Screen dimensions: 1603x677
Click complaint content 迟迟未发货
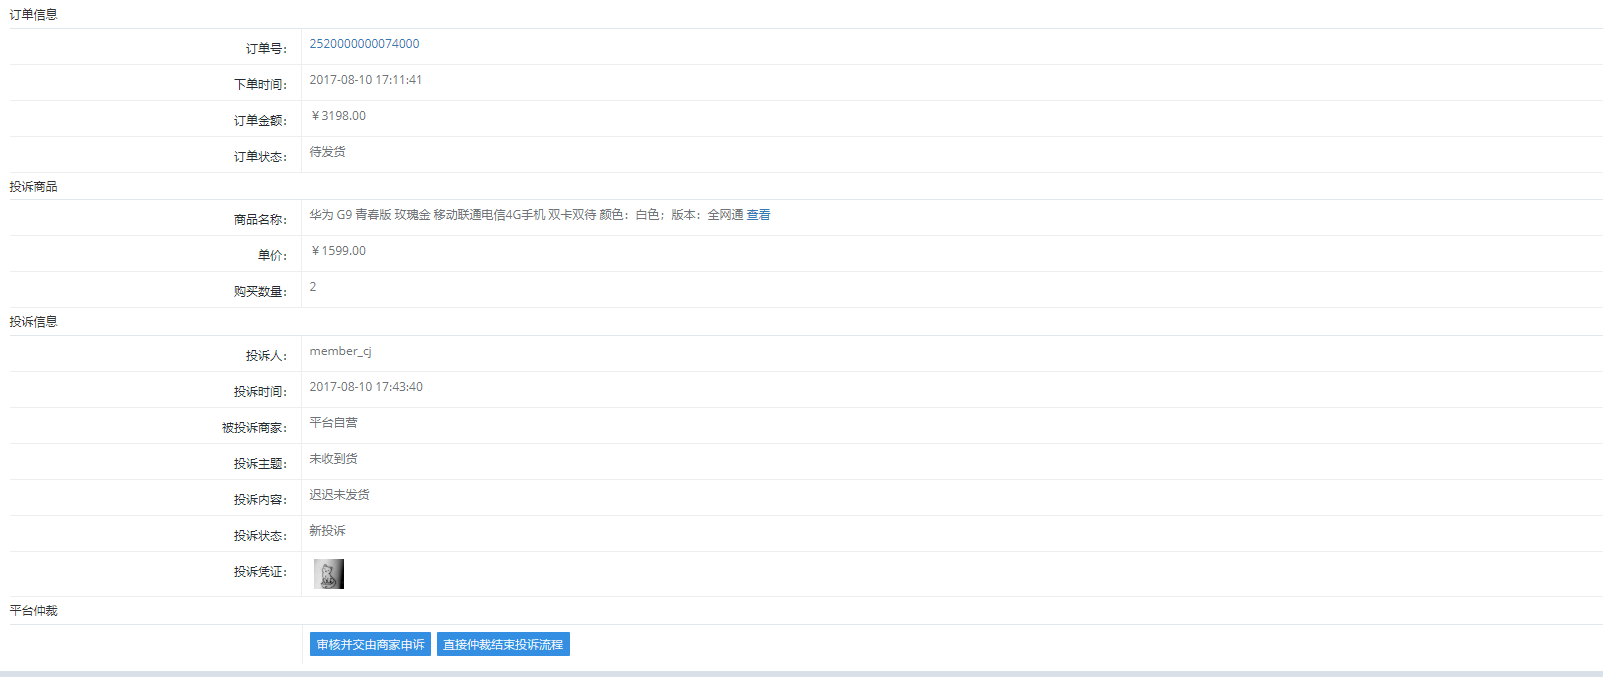[x=339, y=495]
